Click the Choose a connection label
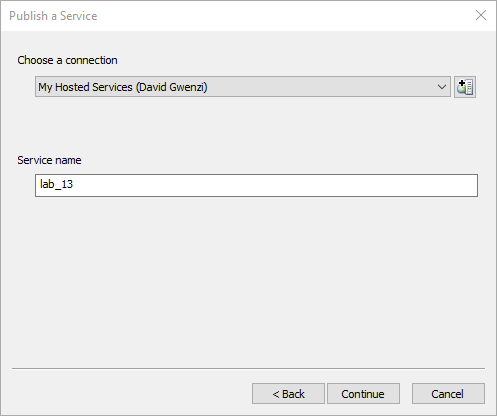 67,60
